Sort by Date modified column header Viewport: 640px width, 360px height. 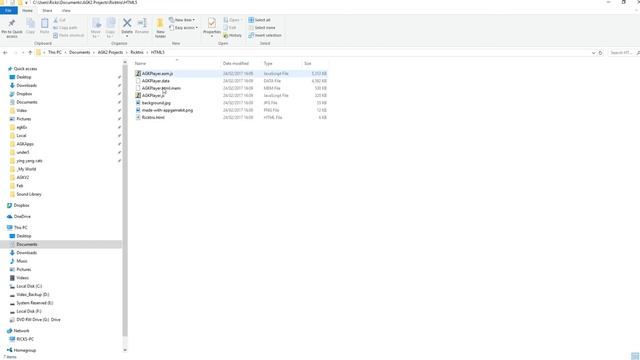[x=236, y=64]
